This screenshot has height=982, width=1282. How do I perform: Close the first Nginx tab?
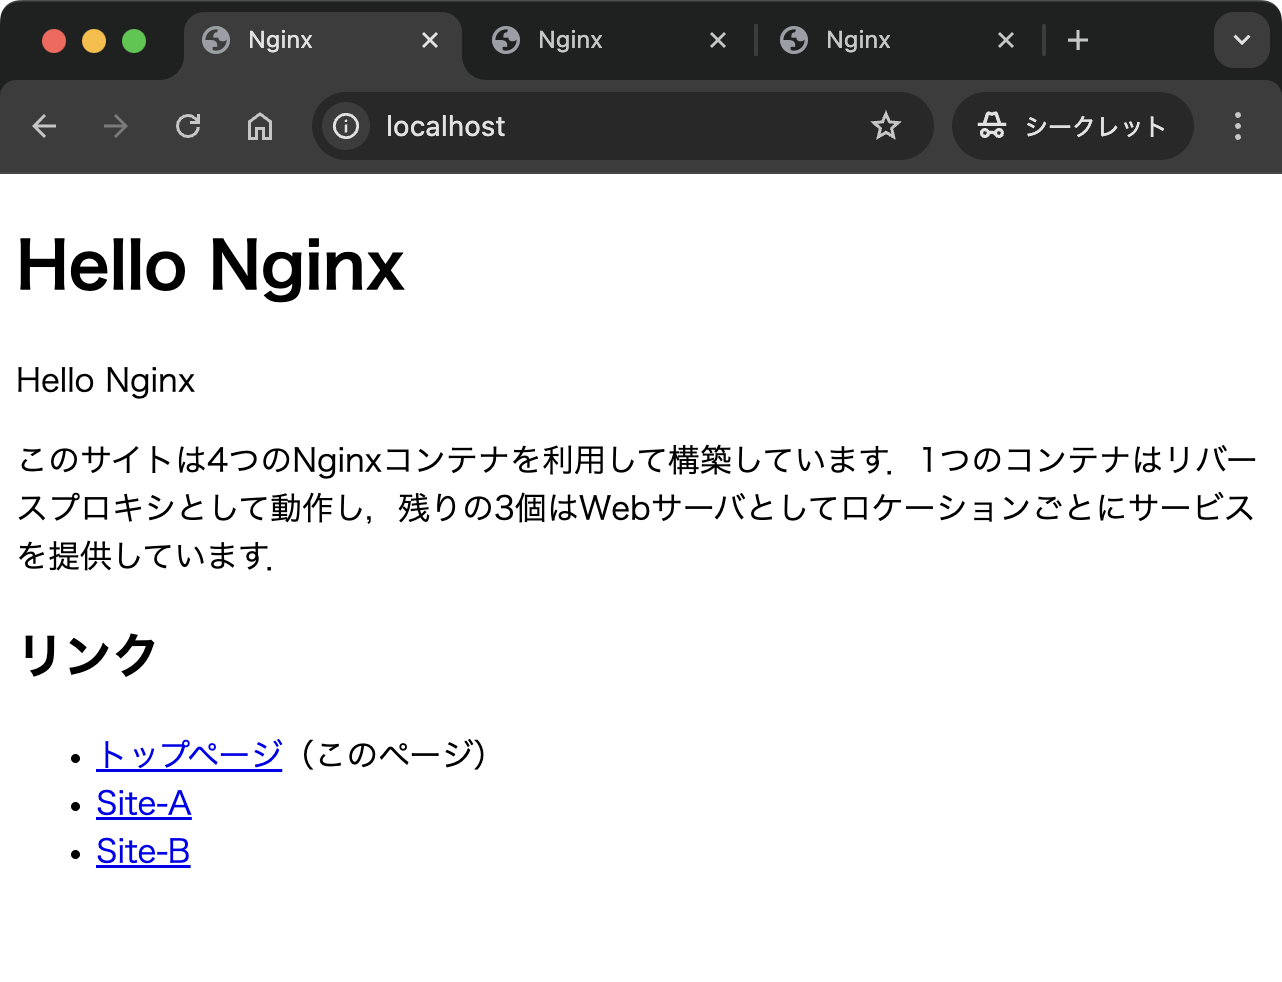[430, 40]
